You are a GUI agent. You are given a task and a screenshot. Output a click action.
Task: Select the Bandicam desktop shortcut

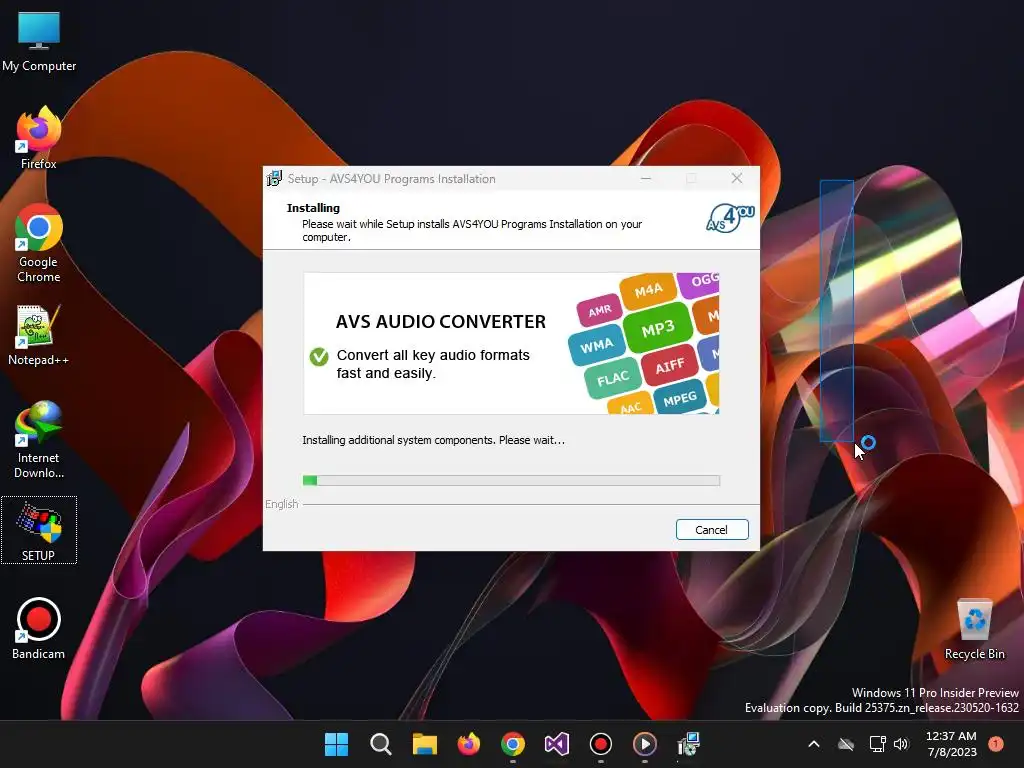coord(39,629)
